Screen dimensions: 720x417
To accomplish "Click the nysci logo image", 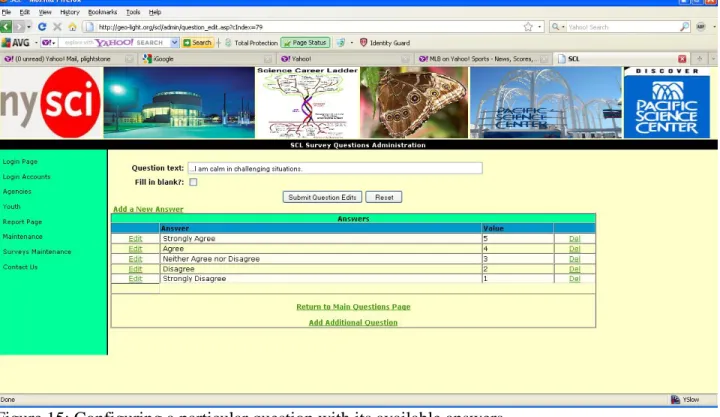I will (x=51, y=102).
